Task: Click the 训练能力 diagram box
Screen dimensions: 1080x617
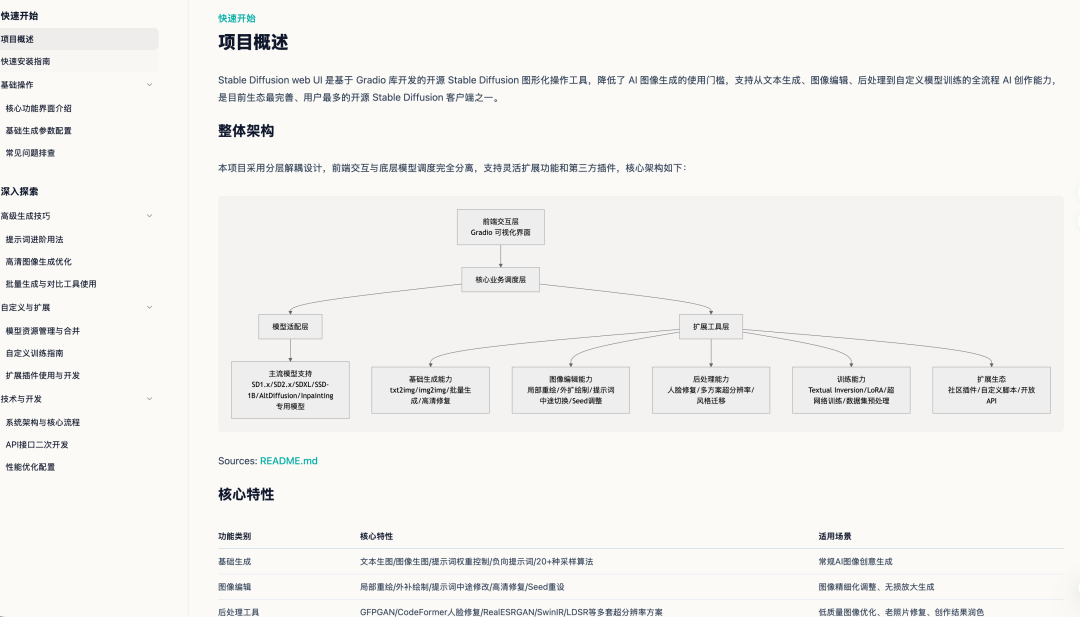Action: click(x=851, y=390)
